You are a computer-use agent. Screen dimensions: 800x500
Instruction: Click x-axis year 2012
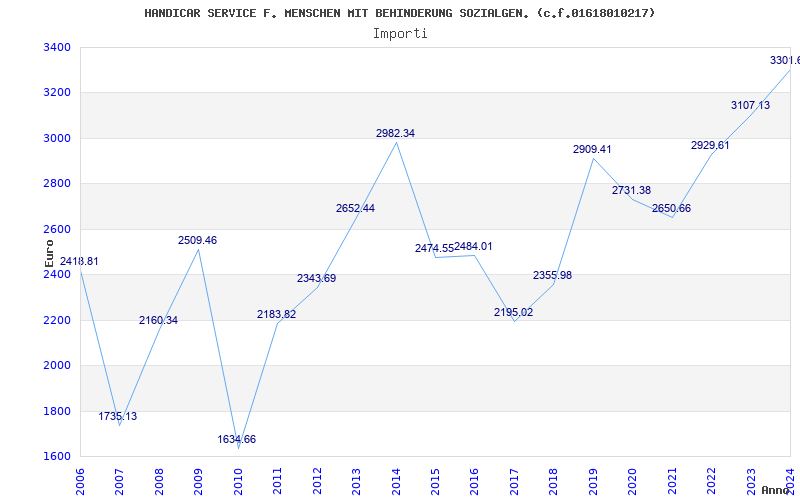coord(317,481)
